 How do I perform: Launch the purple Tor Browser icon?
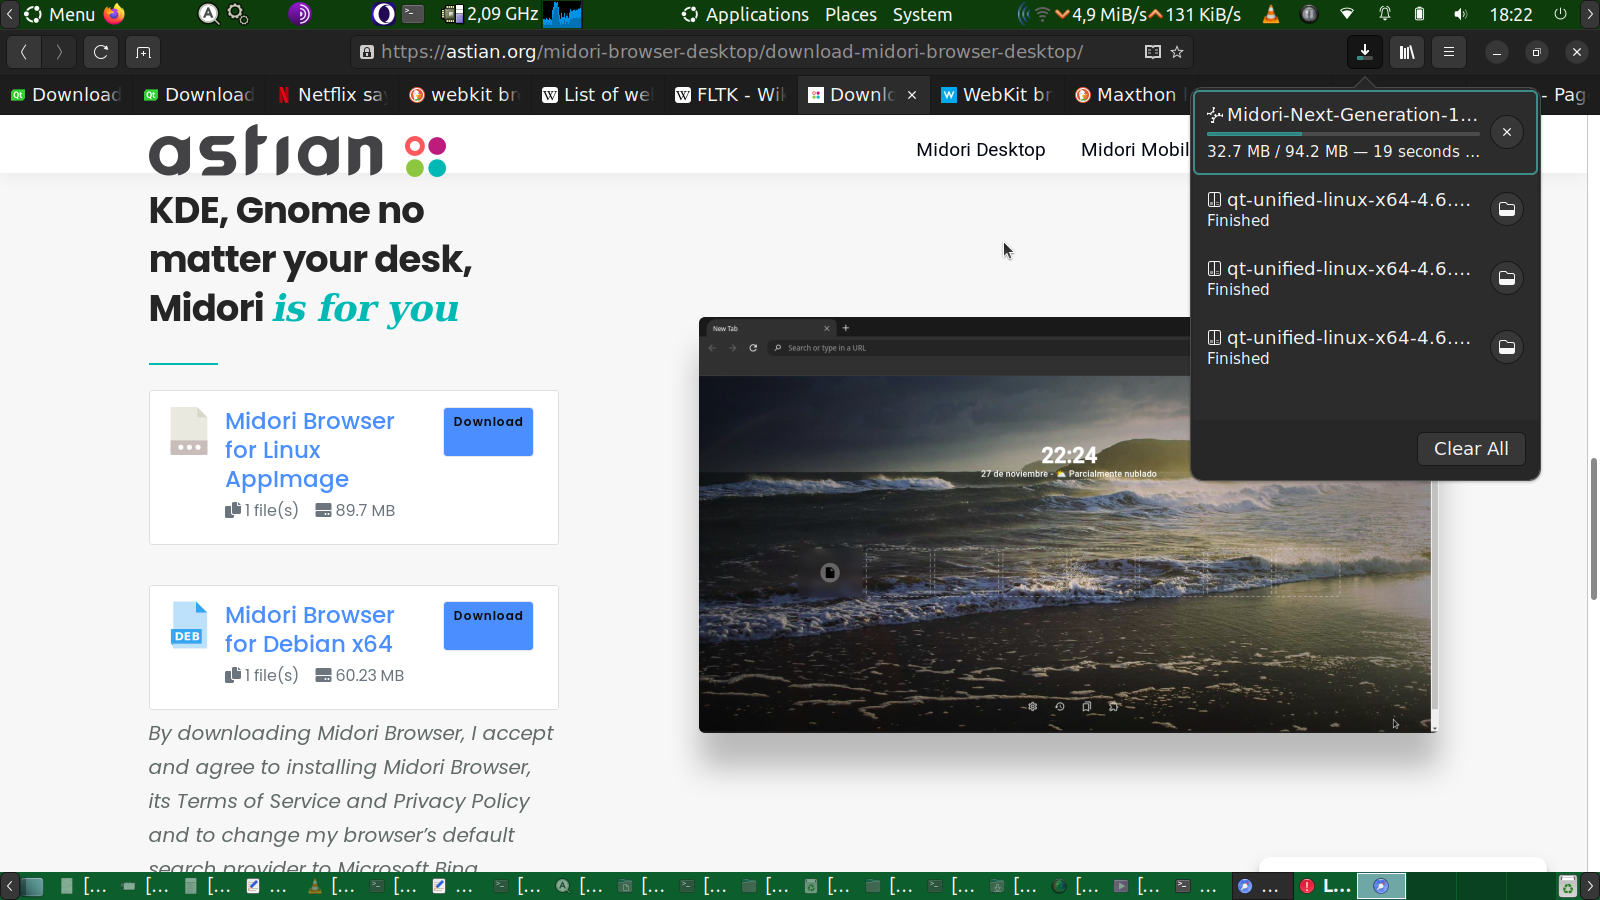pos(299,14)
